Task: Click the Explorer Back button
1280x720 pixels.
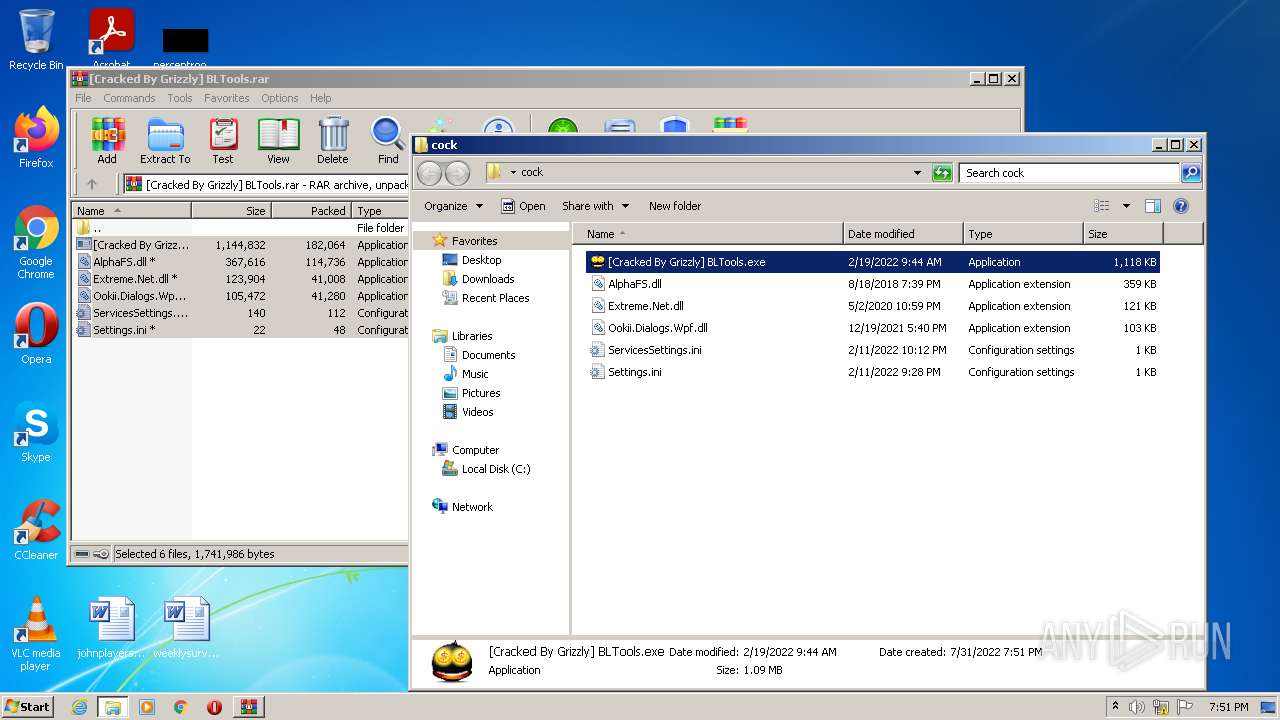Action: (429, 173)
